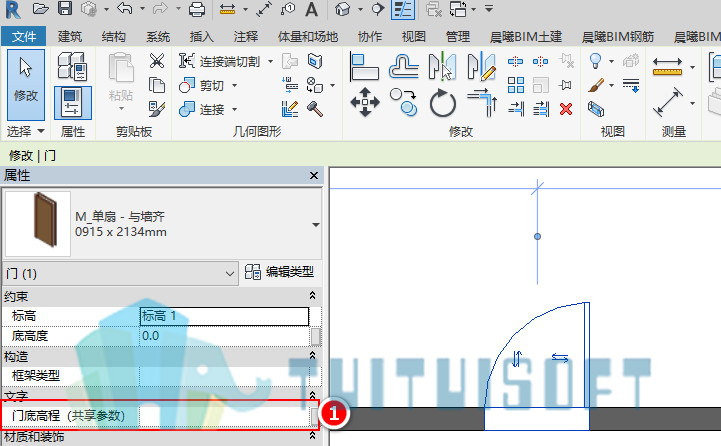The width and height of the screenshot is (721, 446).
Task: Open the Properties palette button
Action: pyautogui.click(x=73, y=103)
